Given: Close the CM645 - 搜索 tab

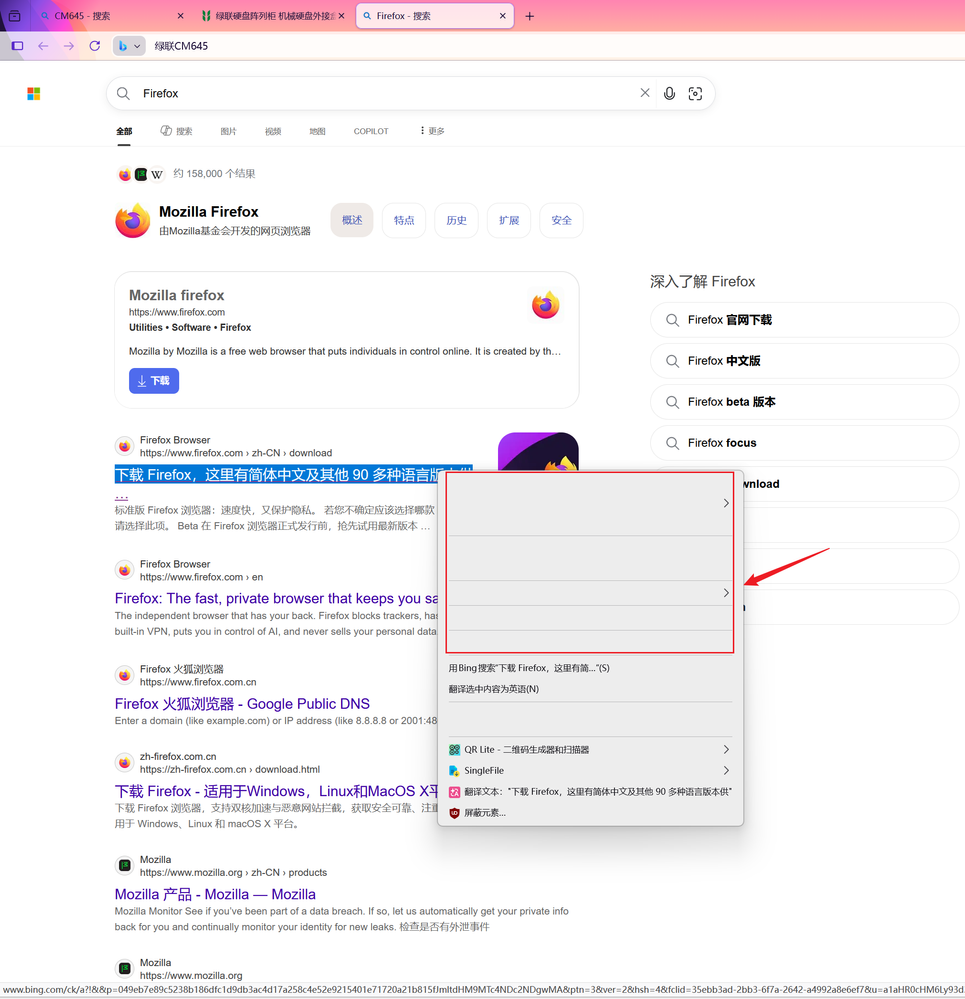Looking at the screenshot, I should point(180,16).
